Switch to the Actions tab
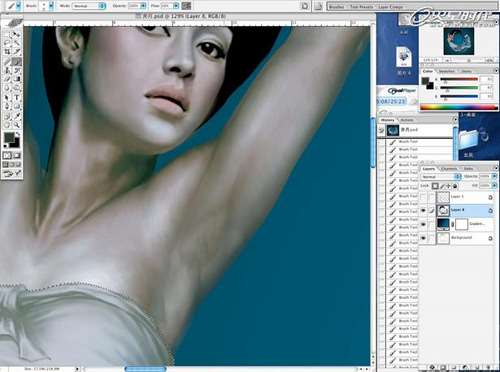500x372 pixels. click(x=407, y=120)
